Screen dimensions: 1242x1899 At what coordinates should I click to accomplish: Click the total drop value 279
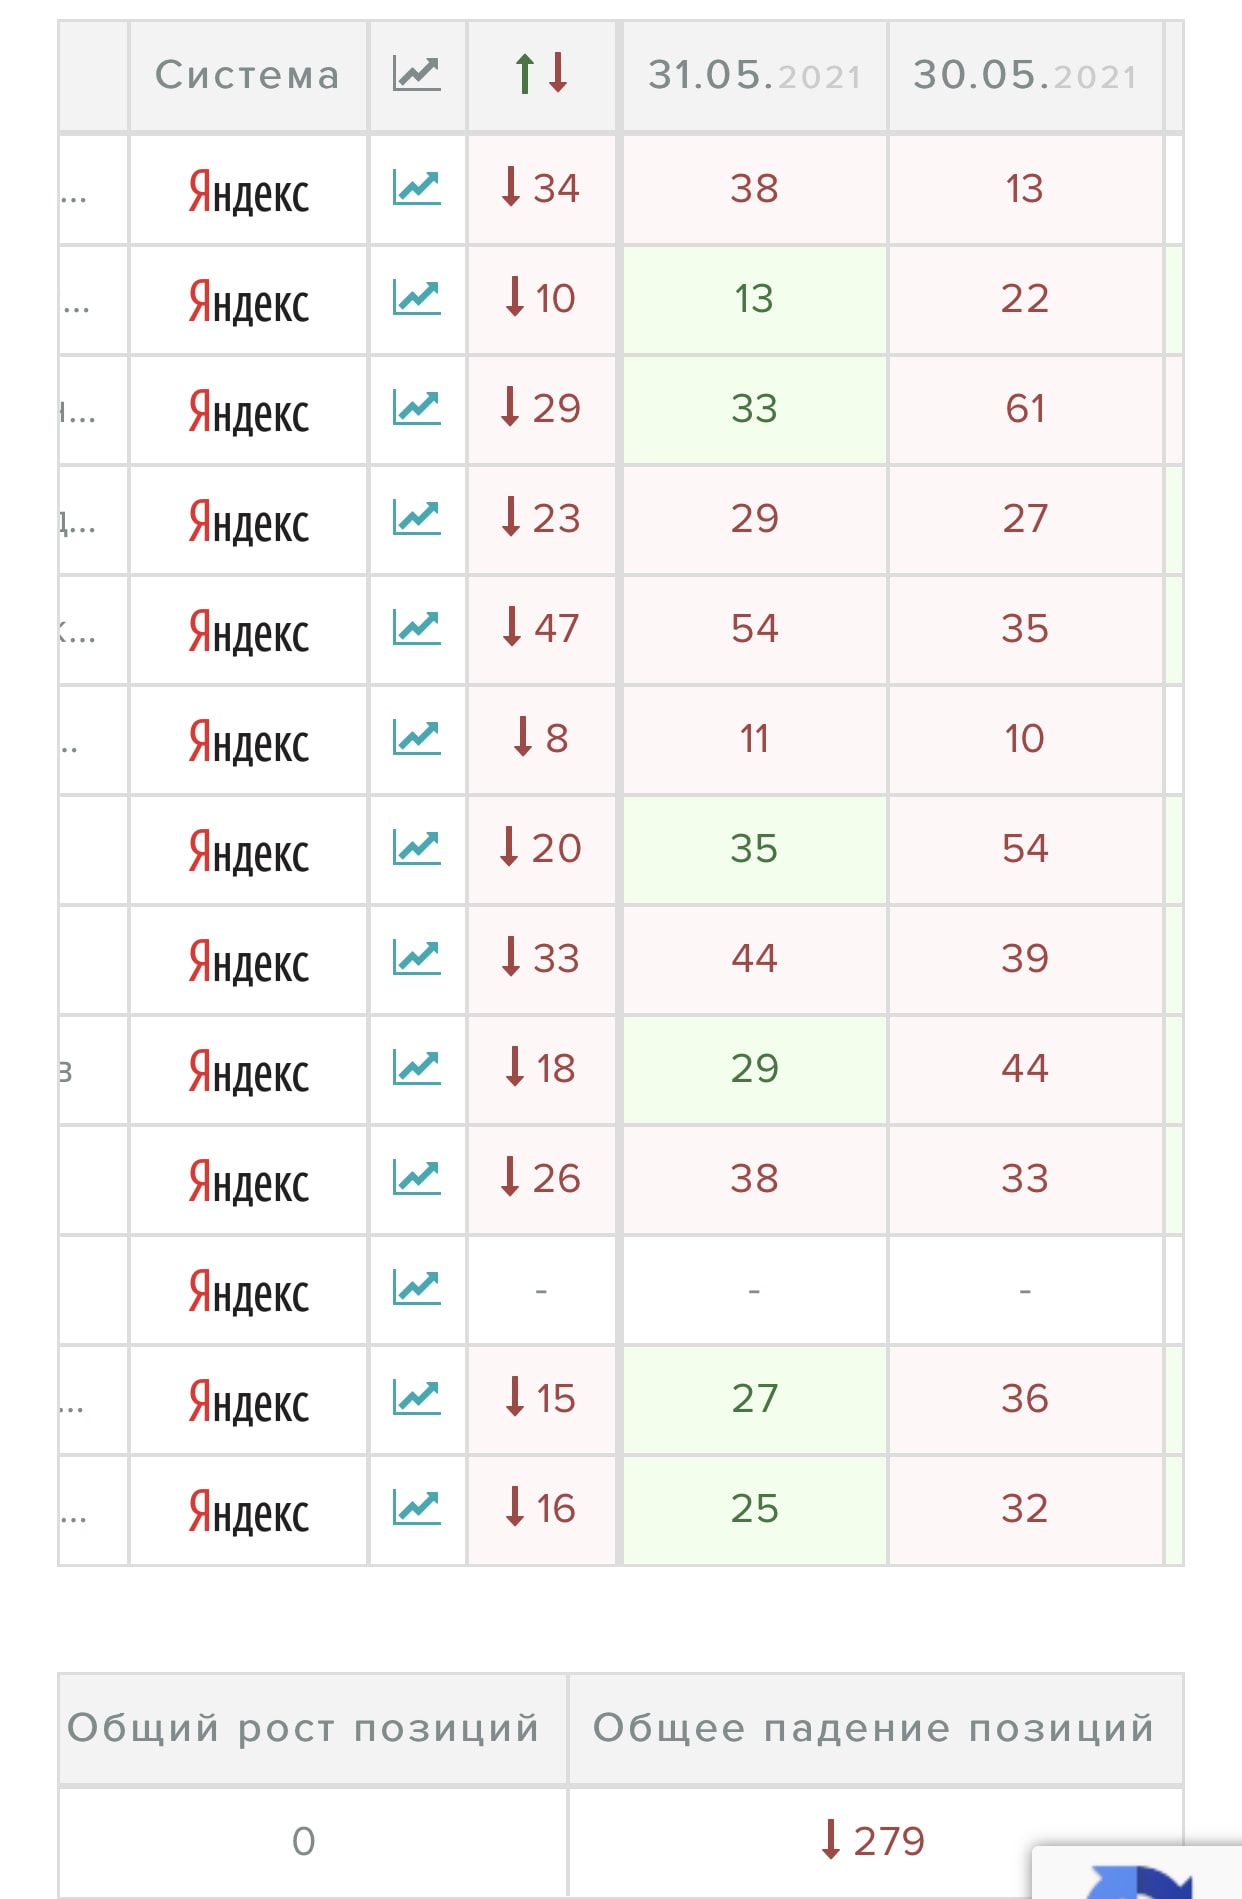coord(874,1841)
